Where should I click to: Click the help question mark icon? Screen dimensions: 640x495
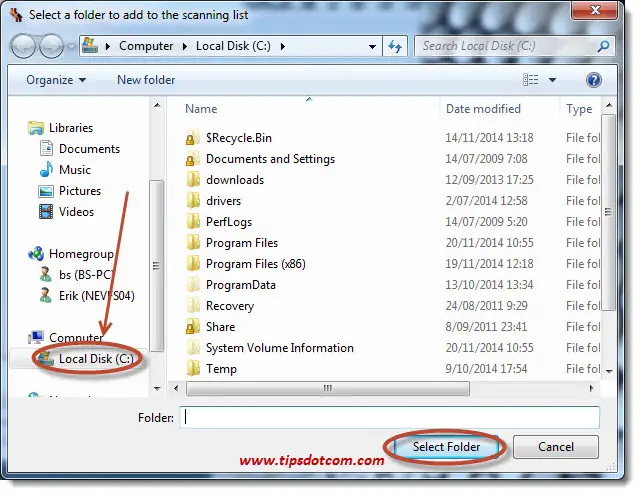coord(593,80)
